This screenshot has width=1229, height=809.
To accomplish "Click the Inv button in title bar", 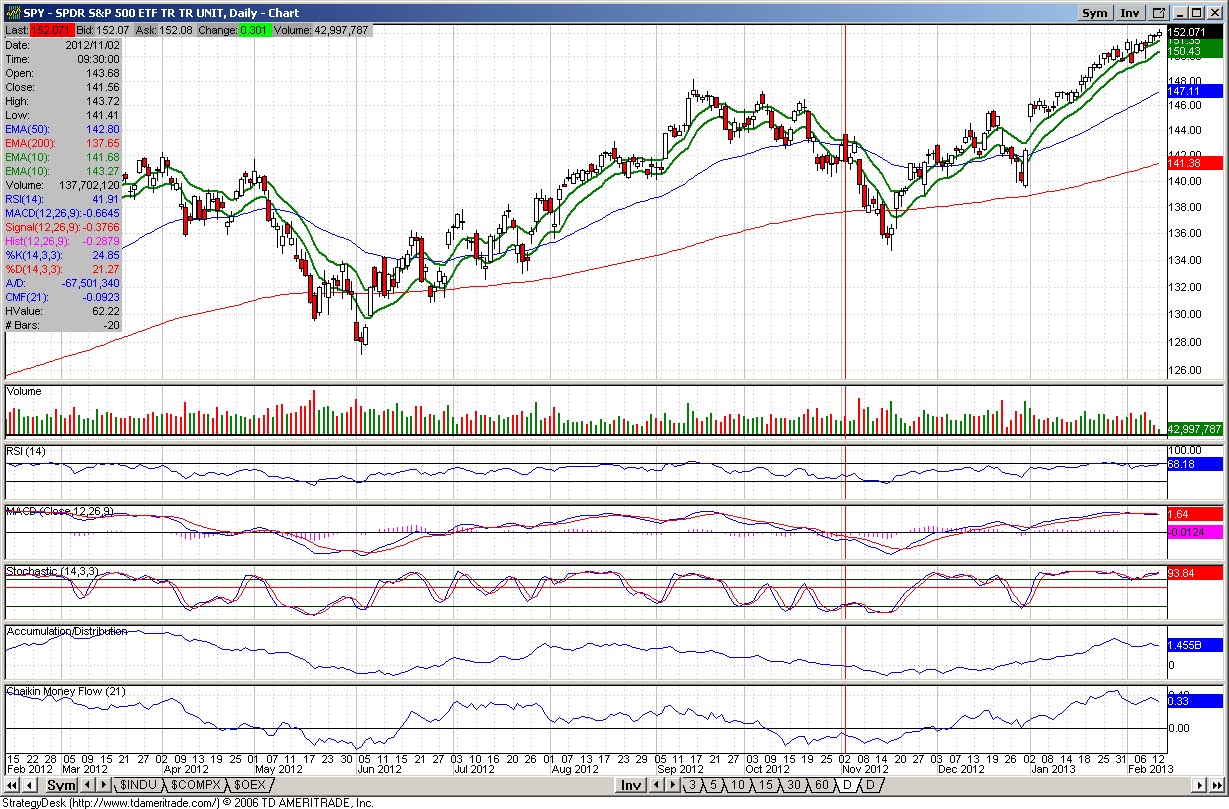I will 1130,13.
